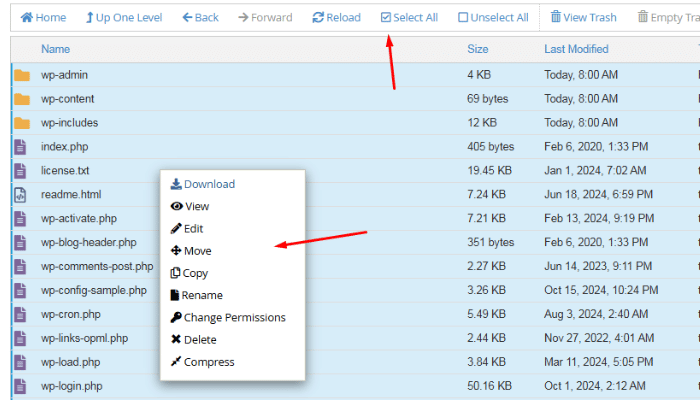Open View Trash
The image size is (700, 400).
click(583, 17)
